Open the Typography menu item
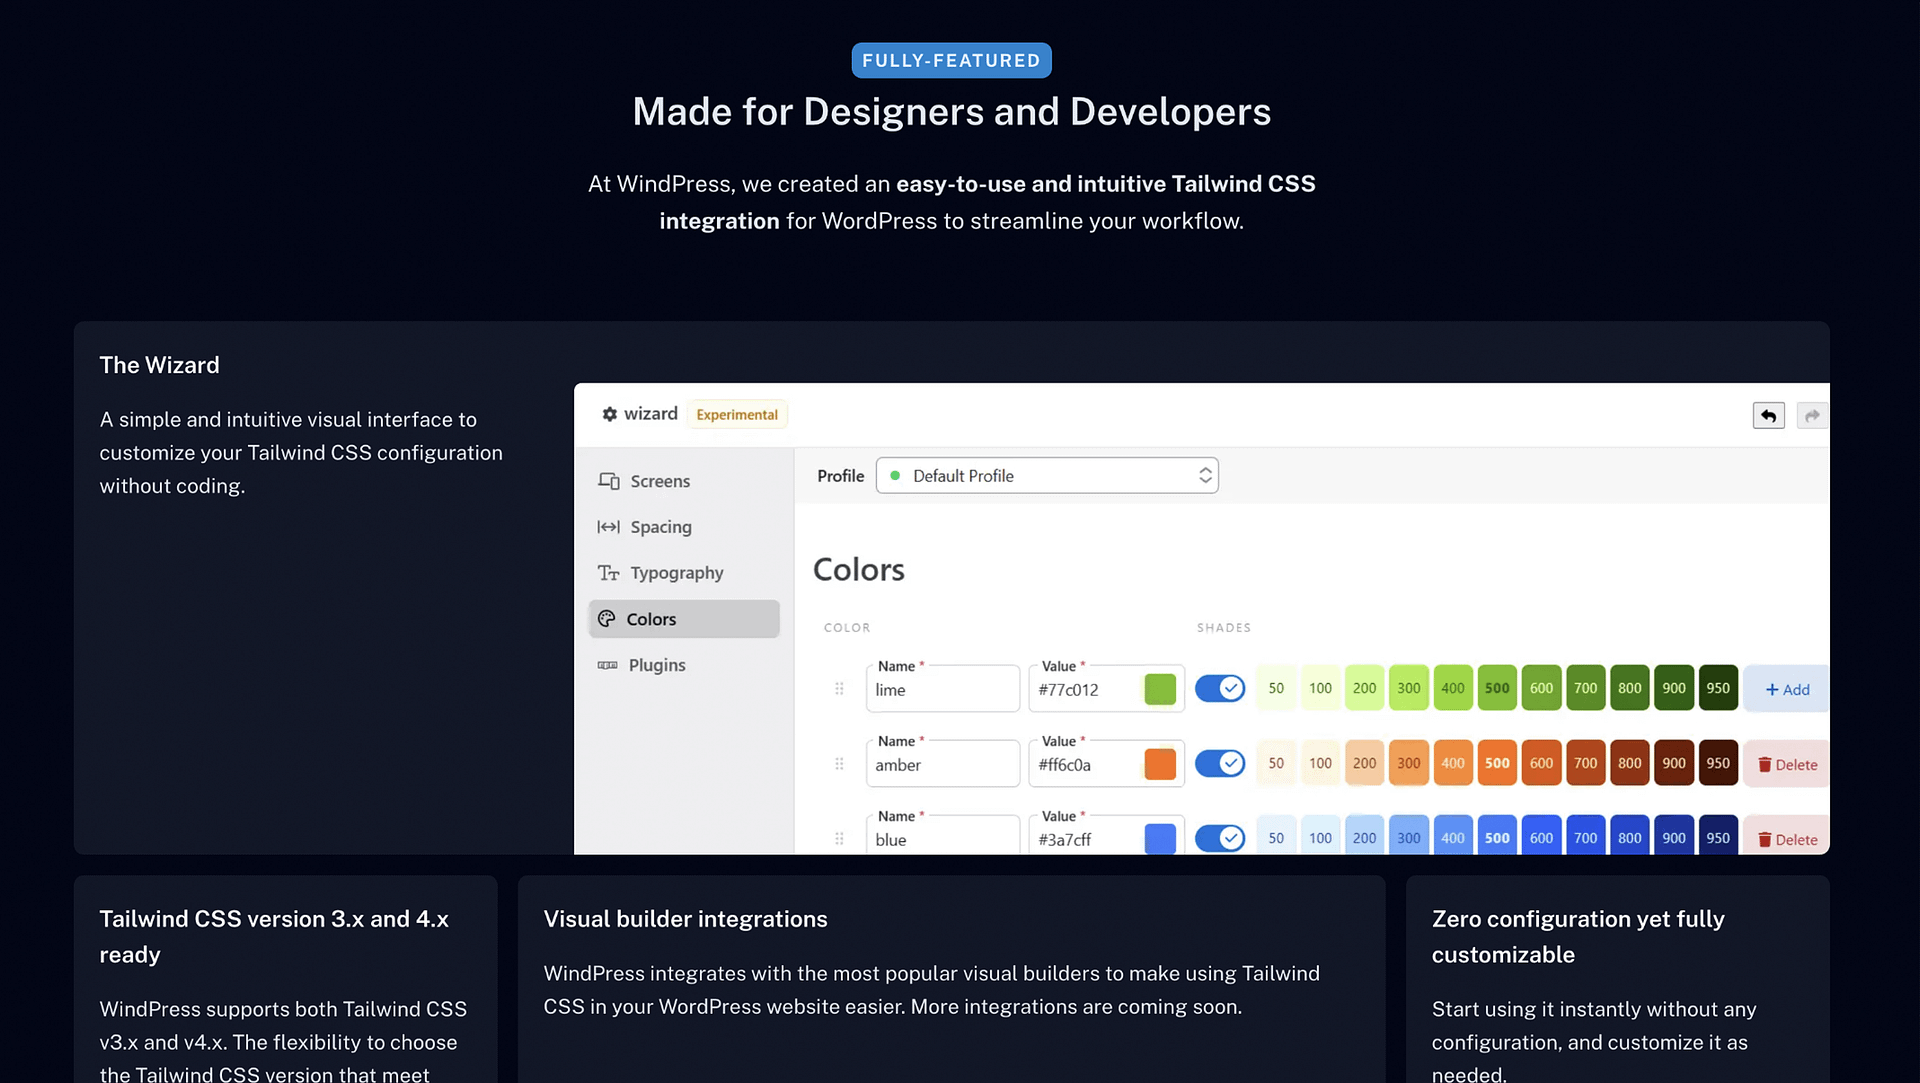This screenshot has width=1920, height=1083. [x=676, y=573]
